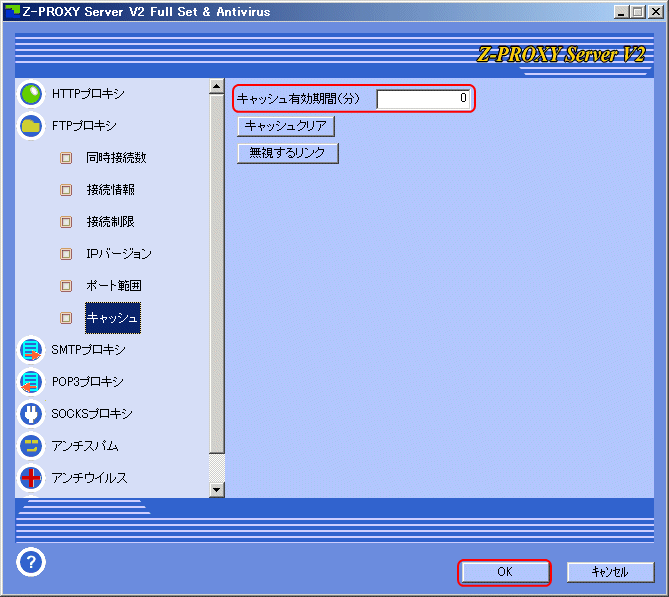This screenshot has height=597, width=669.
Task: Select the highlighted キャッシュ item
Action: (x=113, y=318)
